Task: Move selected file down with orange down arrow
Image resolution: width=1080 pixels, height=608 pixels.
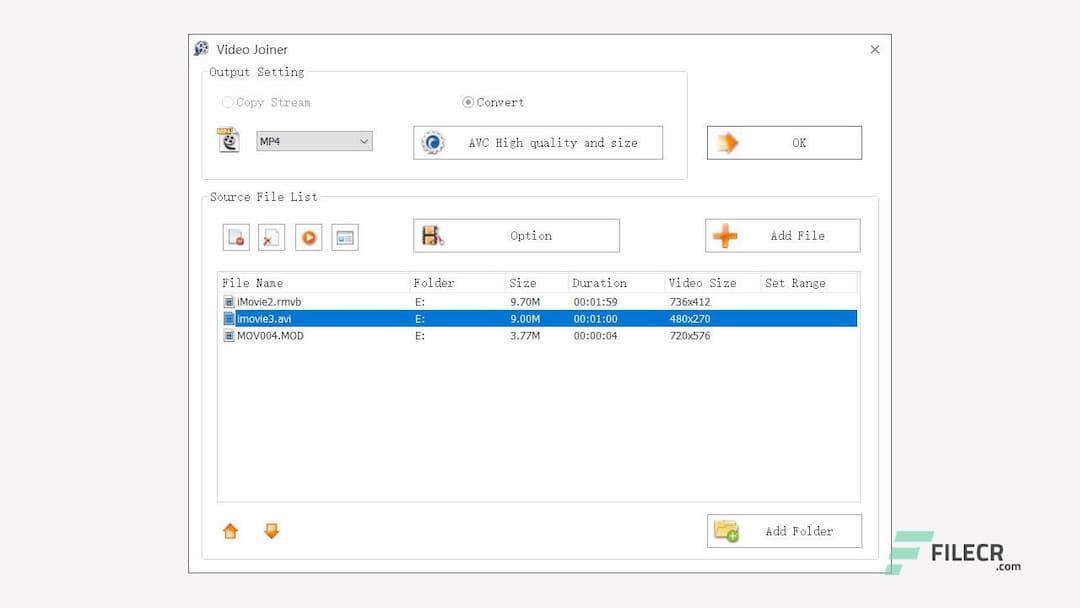Action: [x=271, y=531]
